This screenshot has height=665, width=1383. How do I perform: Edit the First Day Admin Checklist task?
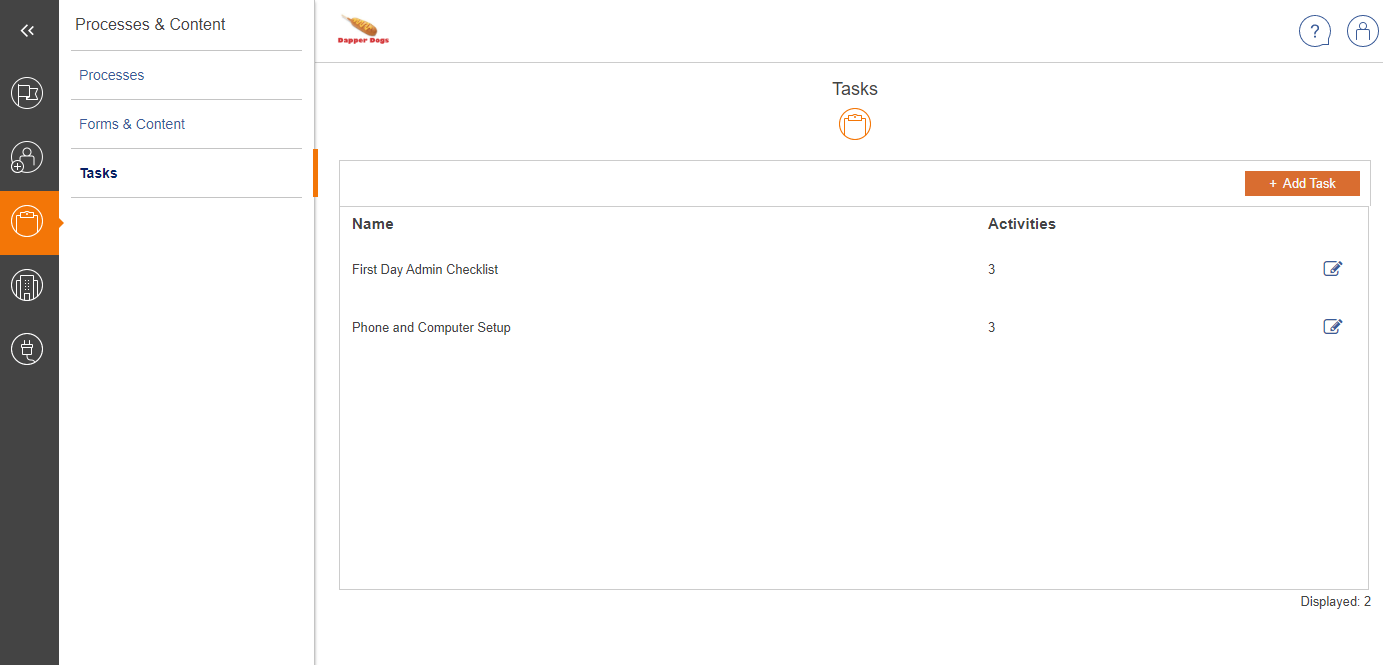pos(1332,268)
